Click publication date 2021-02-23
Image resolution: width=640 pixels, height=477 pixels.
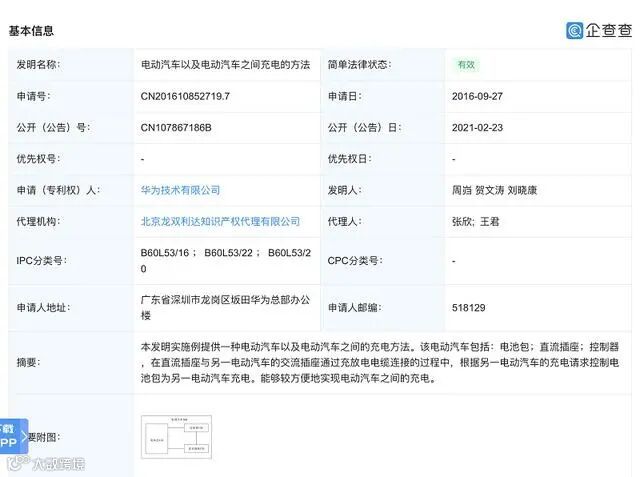[477, 128]
